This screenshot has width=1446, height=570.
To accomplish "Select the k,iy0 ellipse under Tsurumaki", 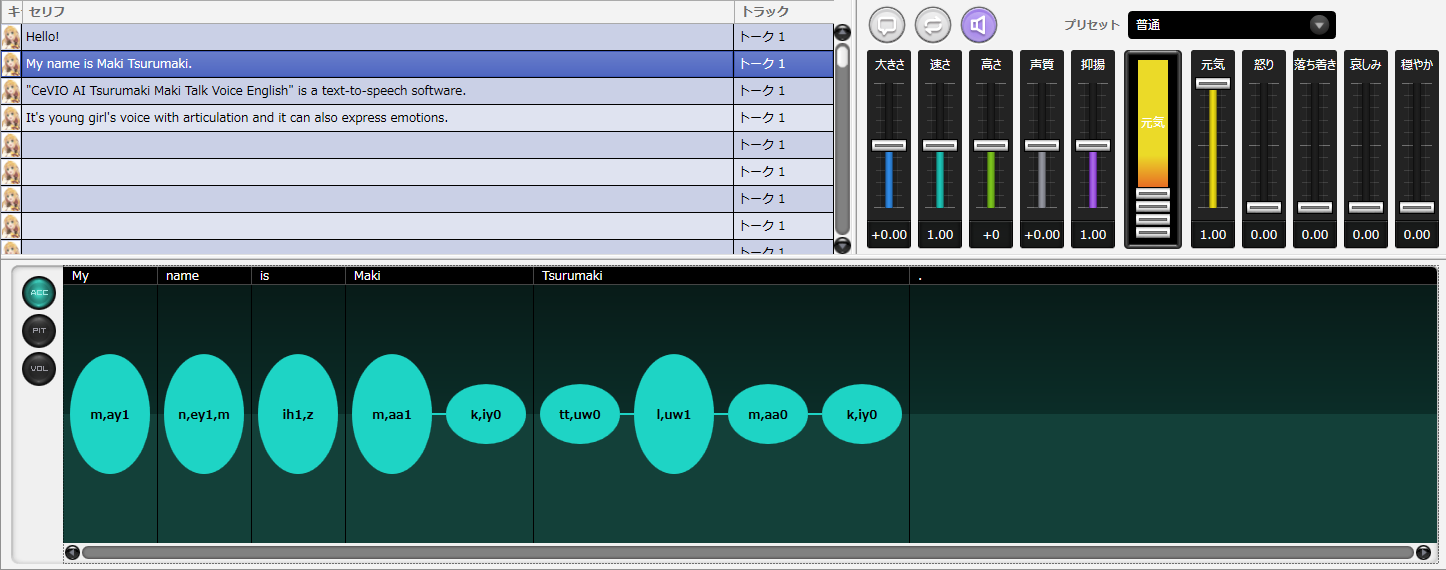I will [862, 414].
